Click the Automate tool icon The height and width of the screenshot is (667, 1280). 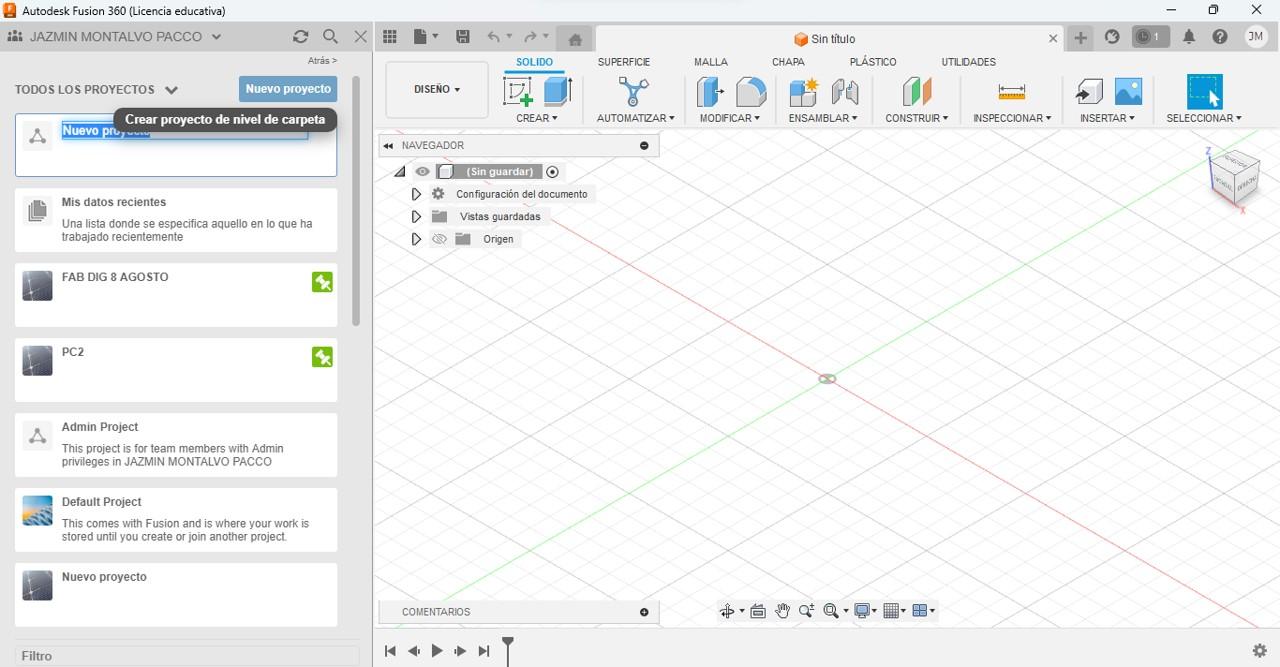click(634, 92)
